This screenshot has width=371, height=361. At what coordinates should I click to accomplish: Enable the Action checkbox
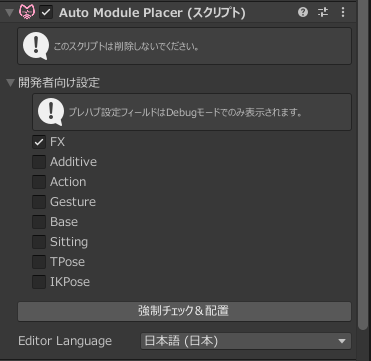tap(39, 182)
